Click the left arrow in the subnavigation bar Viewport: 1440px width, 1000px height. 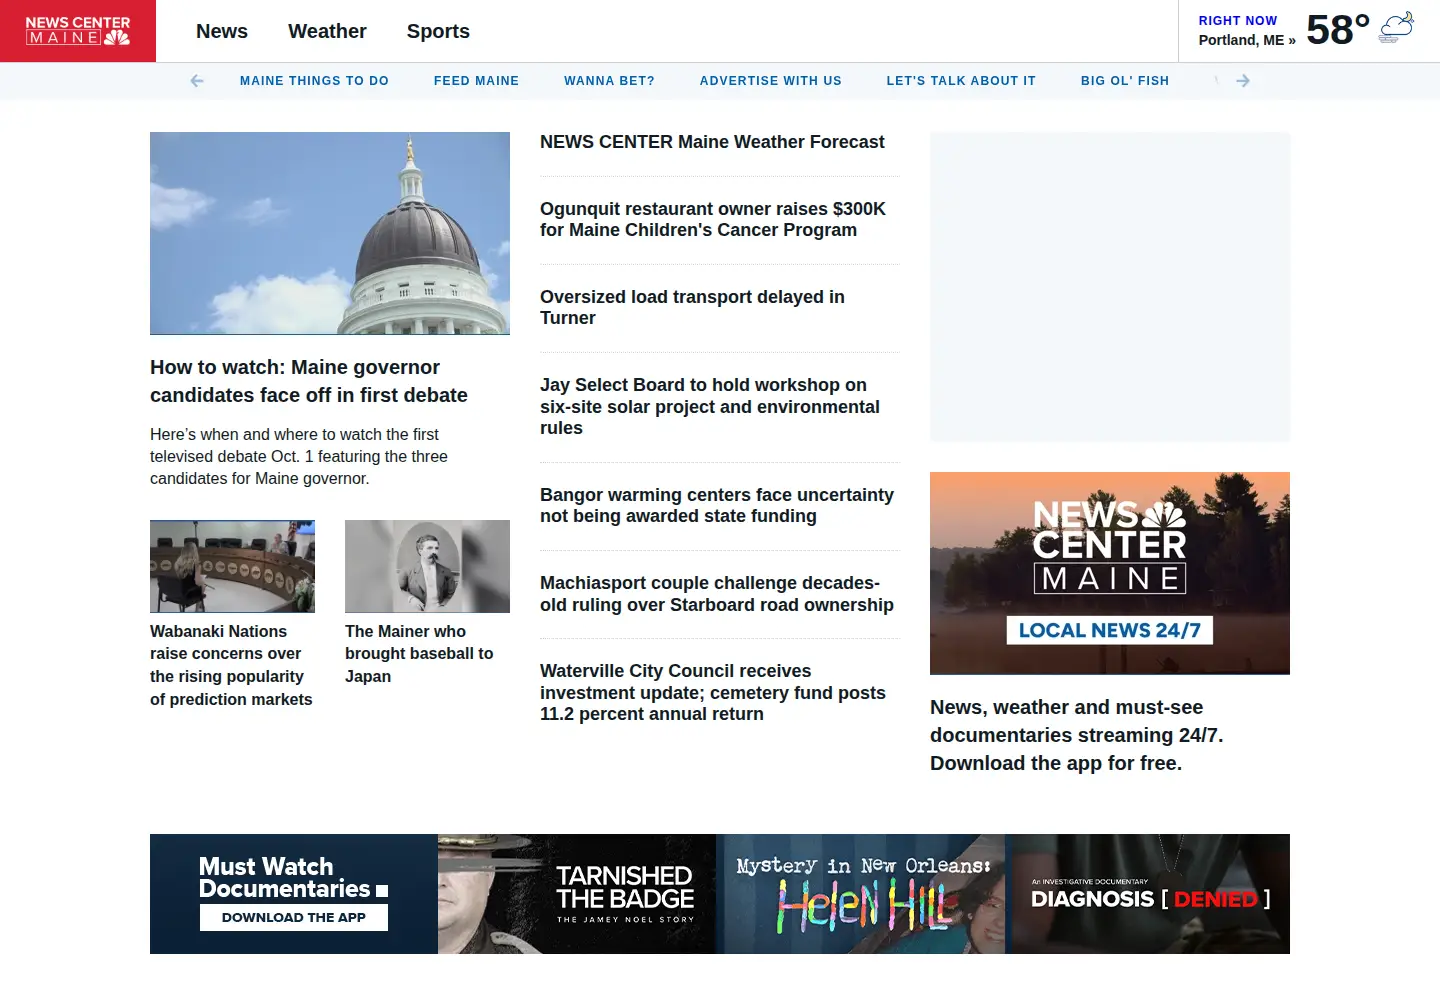click(197, 81)
